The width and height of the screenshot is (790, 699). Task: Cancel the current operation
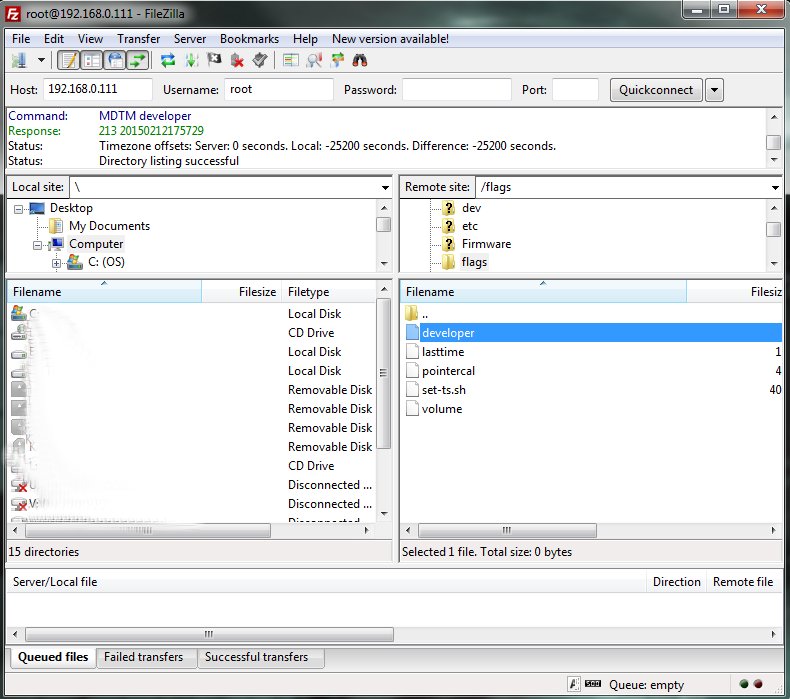[214, 60]
